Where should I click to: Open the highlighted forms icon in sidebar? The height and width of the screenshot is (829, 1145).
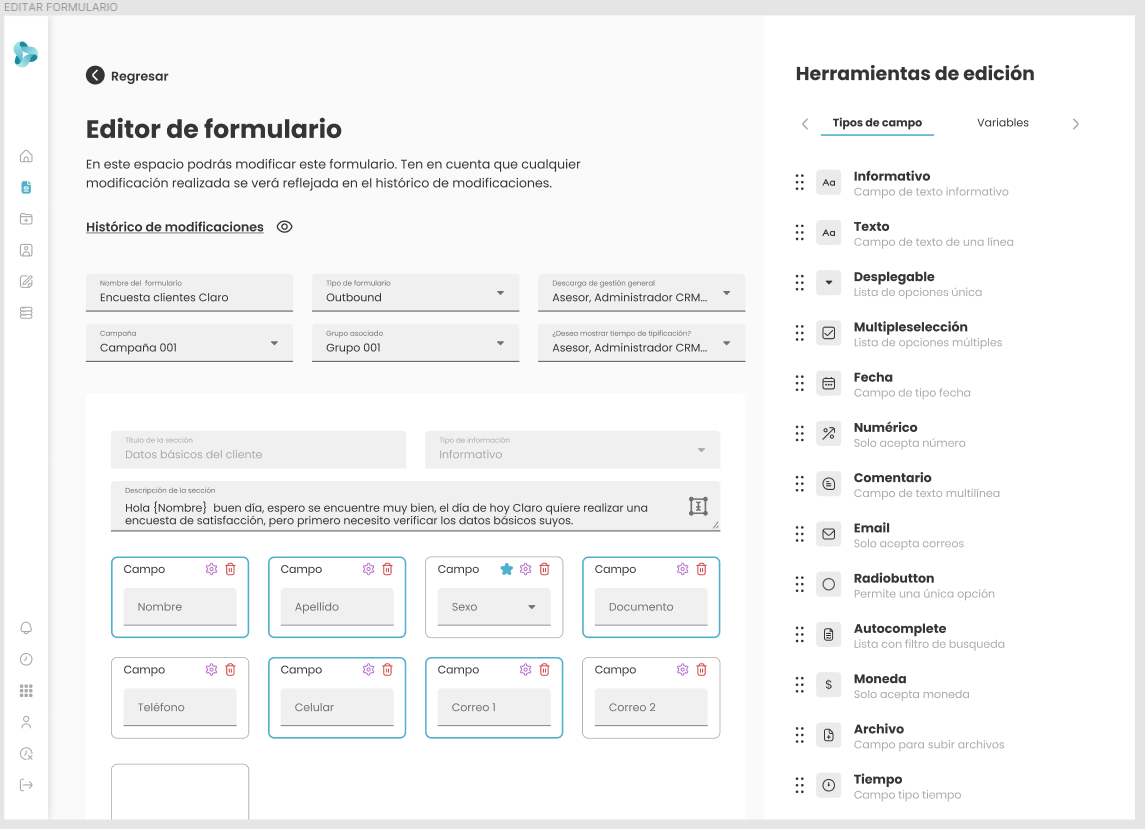(x=26, y=188)
